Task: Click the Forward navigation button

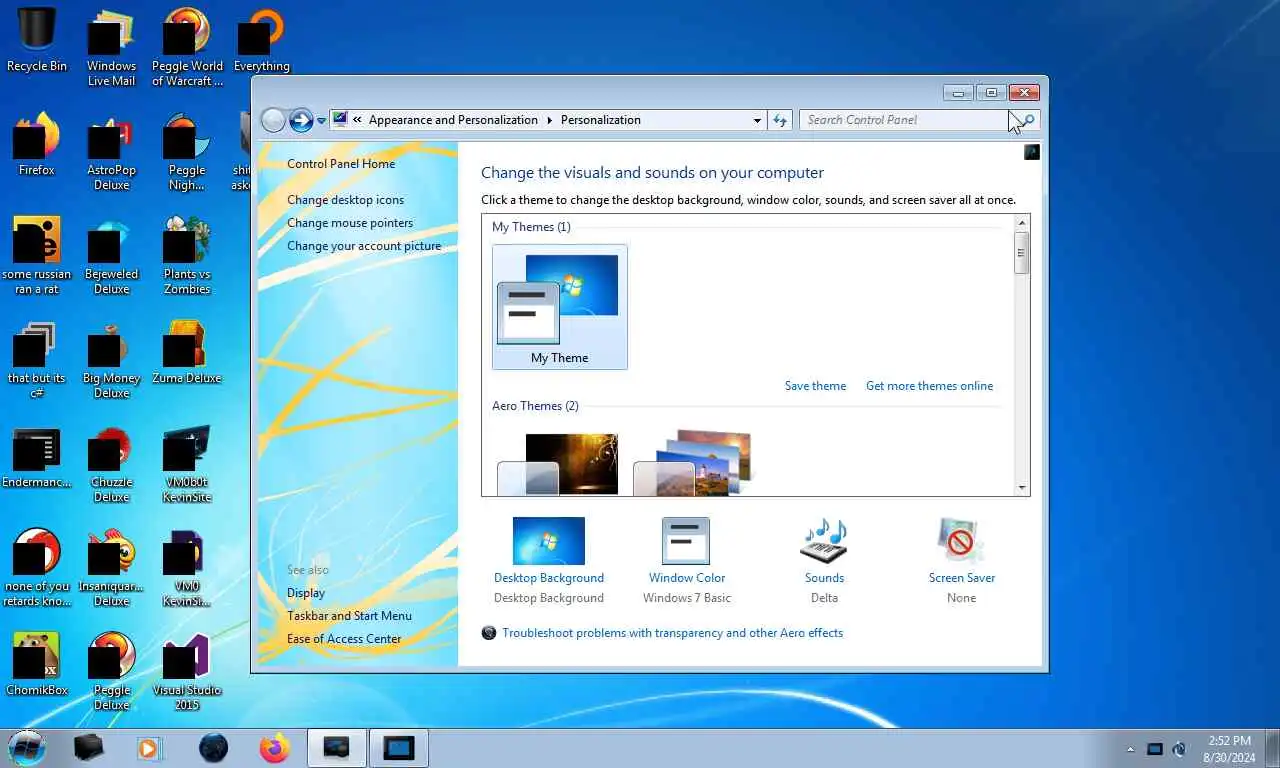Action: pos(301,120)
